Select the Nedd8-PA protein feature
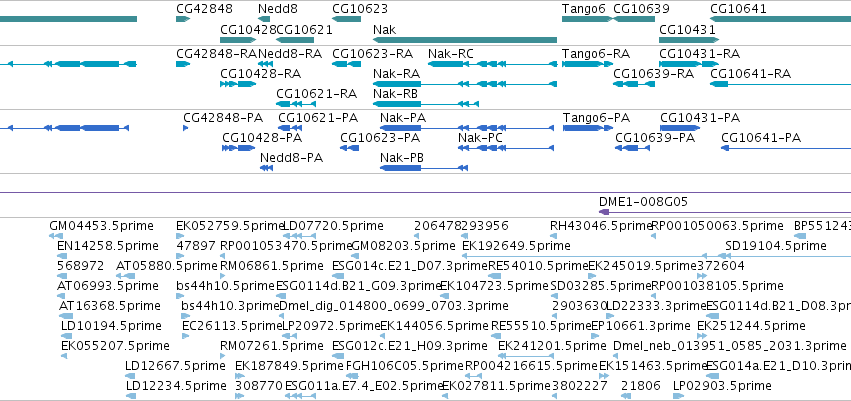Viewport: 851px width, 401px height. [266, 168]
